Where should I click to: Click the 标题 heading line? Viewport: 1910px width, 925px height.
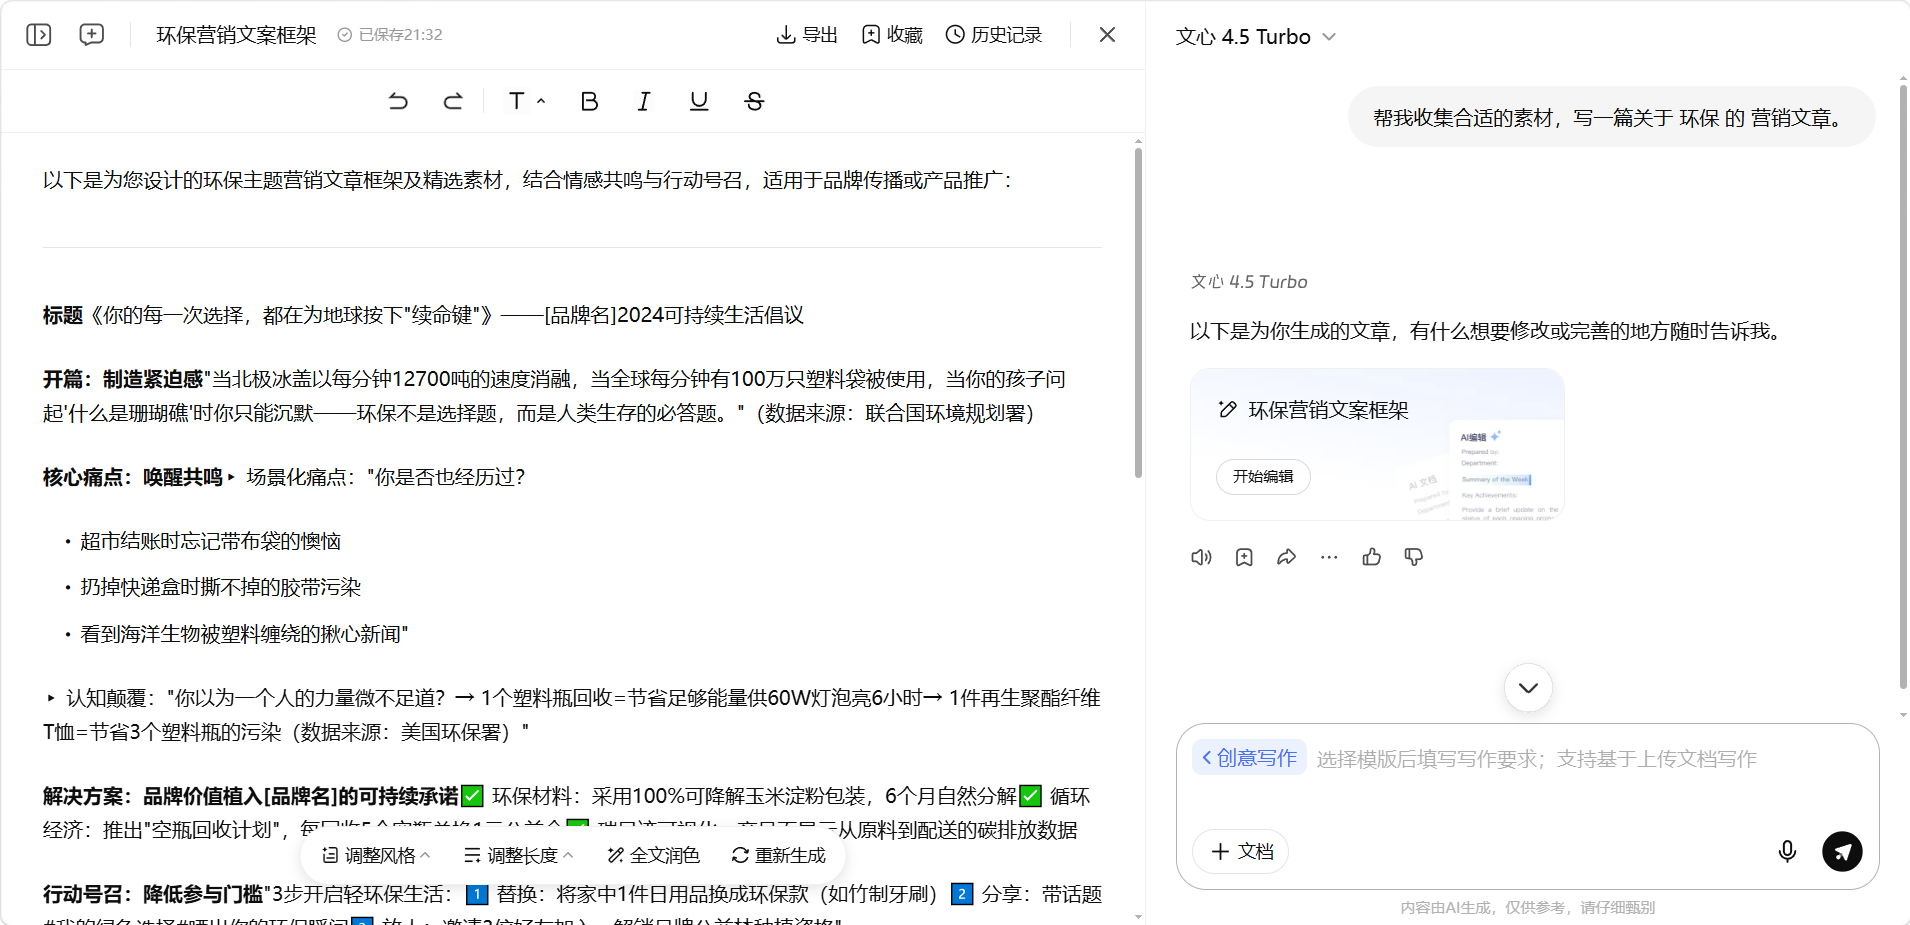coord(423,315)
